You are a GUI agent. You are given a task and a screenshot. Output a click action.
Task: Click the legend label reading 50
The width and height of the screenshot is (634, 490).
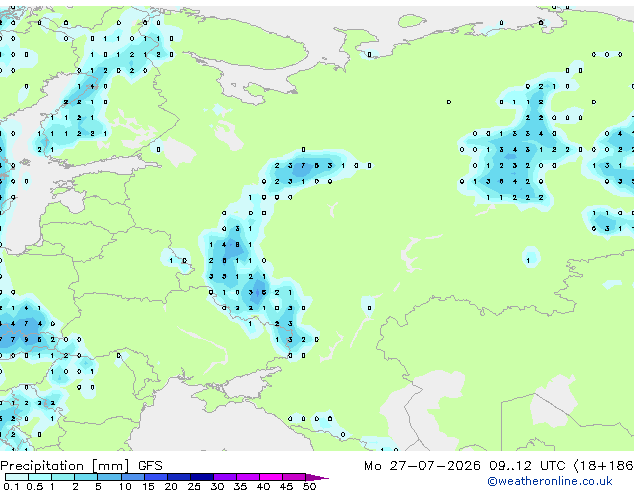(x=309, y=486)
